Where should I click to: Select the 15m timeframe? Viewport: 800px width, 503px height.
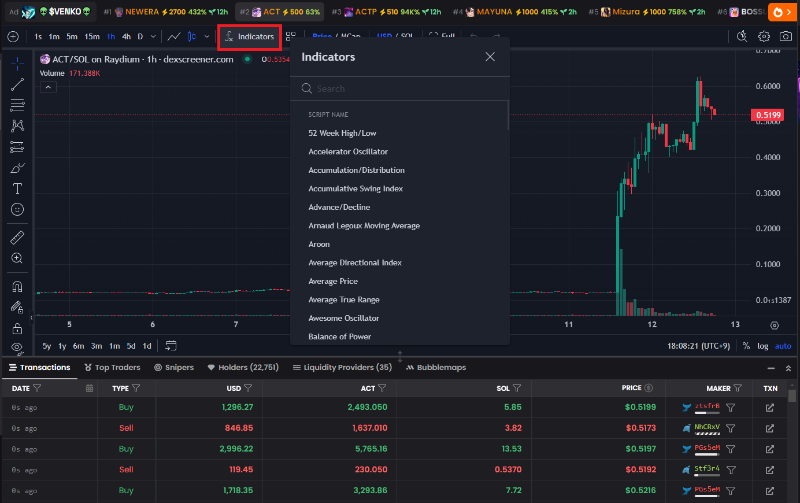[x=92, y=37]
